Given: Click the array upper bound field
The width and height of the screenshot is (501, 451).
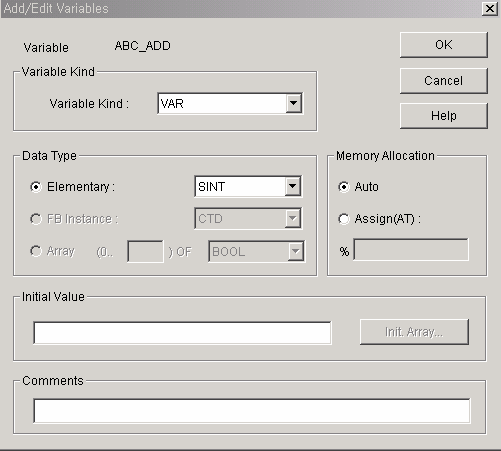Looking at the screenshot, I should [145, 251].
